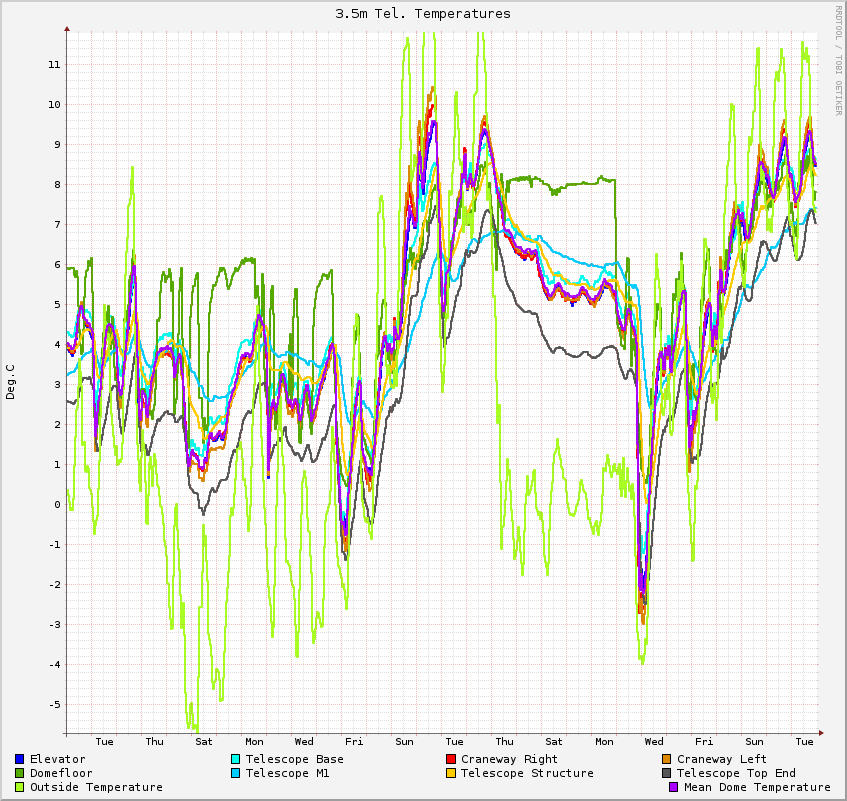Click the blue Elevator legend swatch
Viewport: 847px width, 801px height.
[20, 759]
